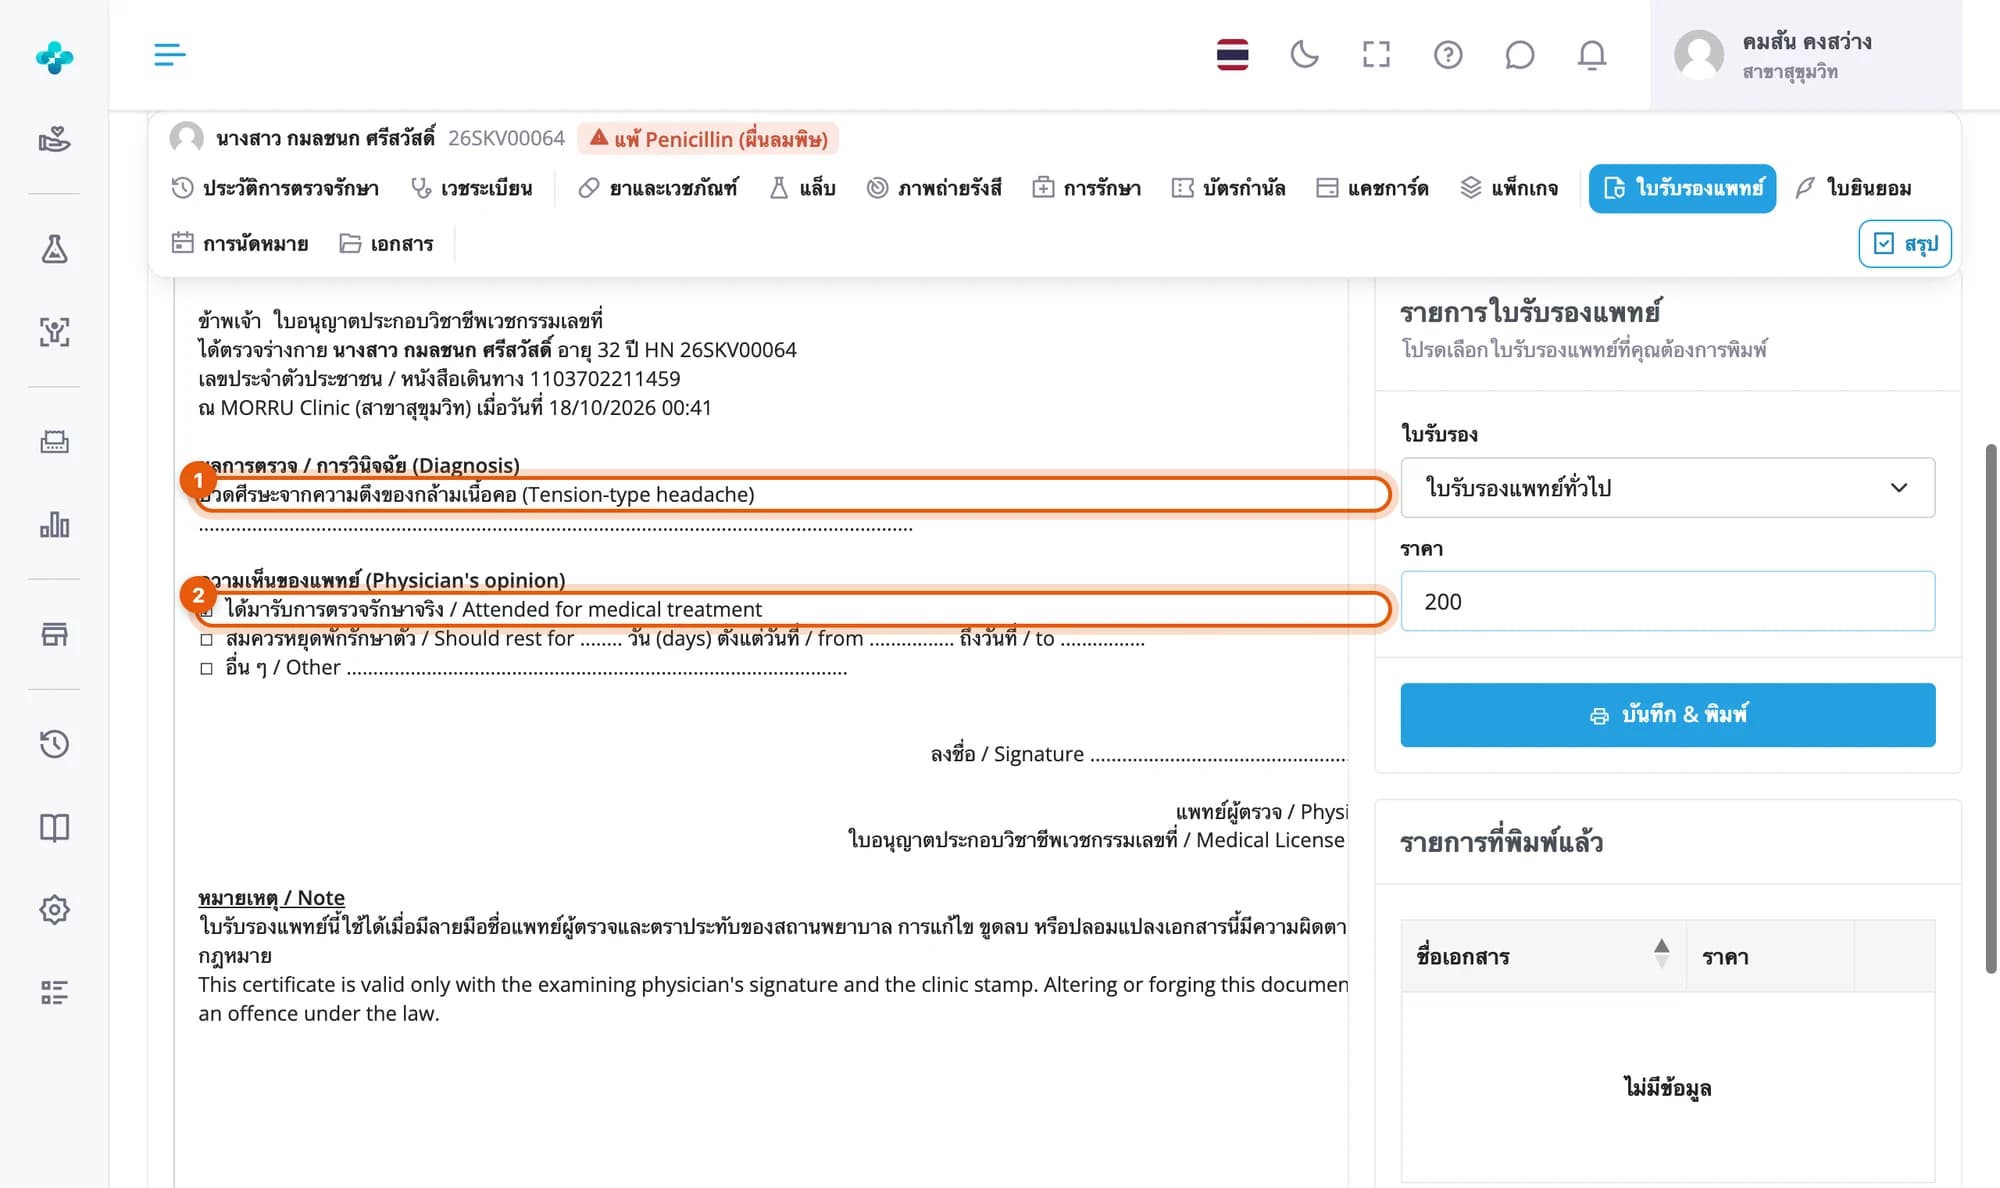This screenshot has height=1188, width=2000.
Task: Open แล็บ tab
Action: coord(802,188)
